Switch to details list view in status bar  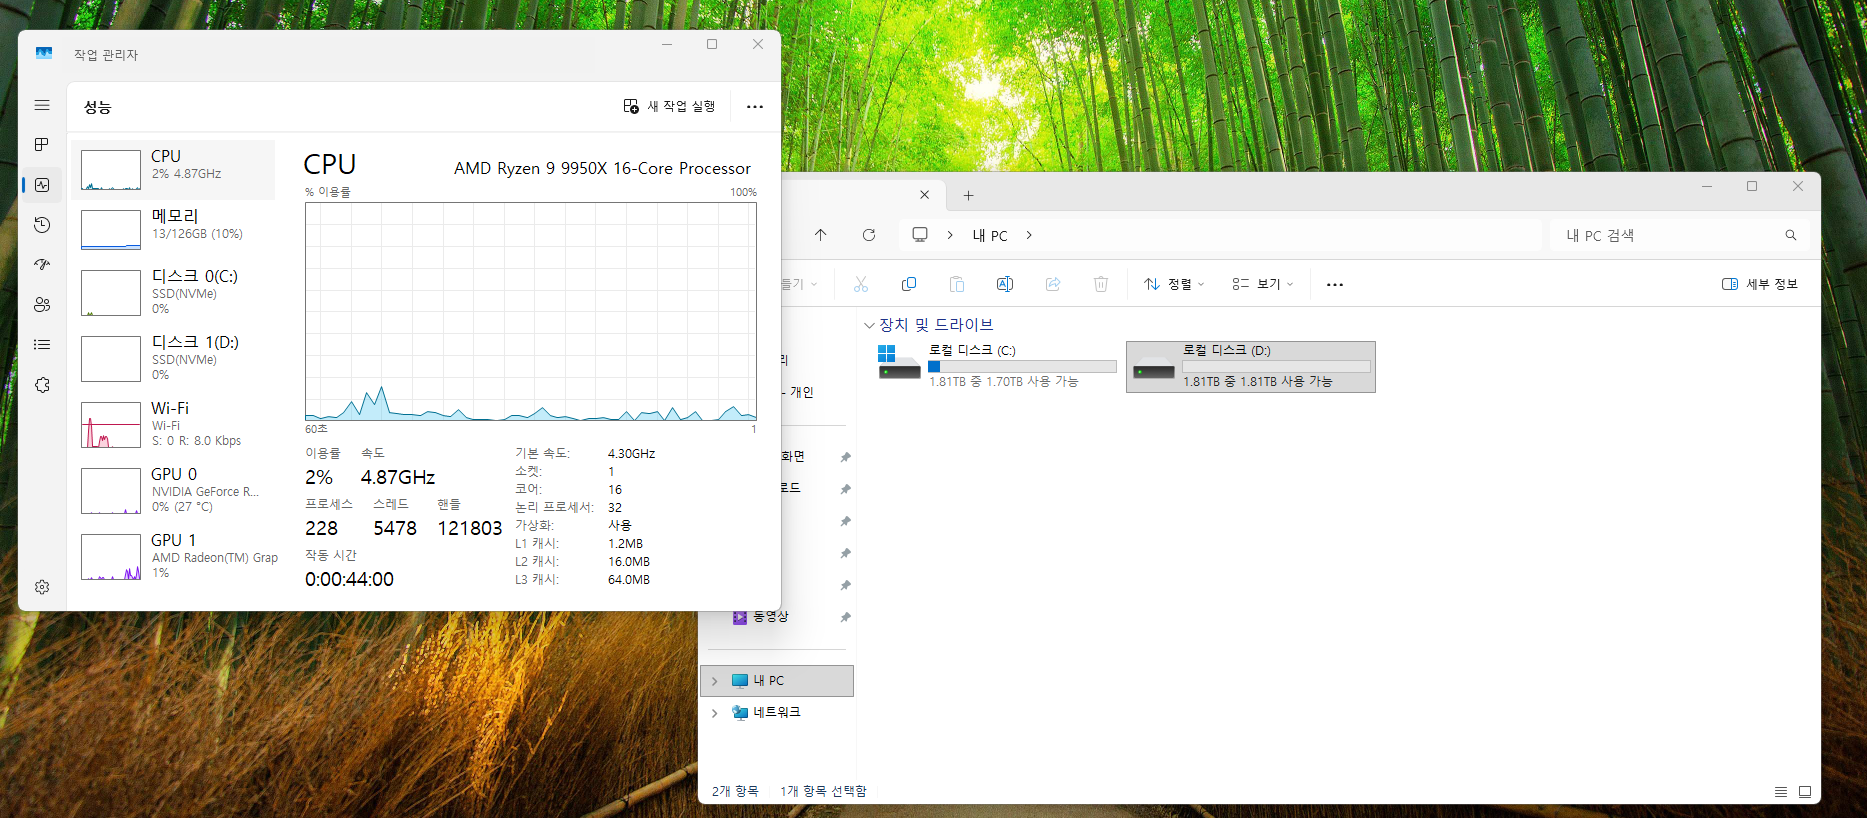1781,791
